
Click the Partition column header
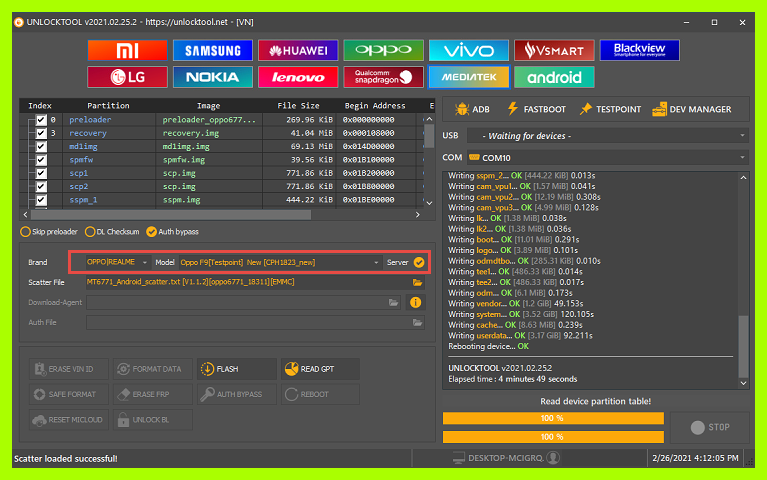(108, 106)
